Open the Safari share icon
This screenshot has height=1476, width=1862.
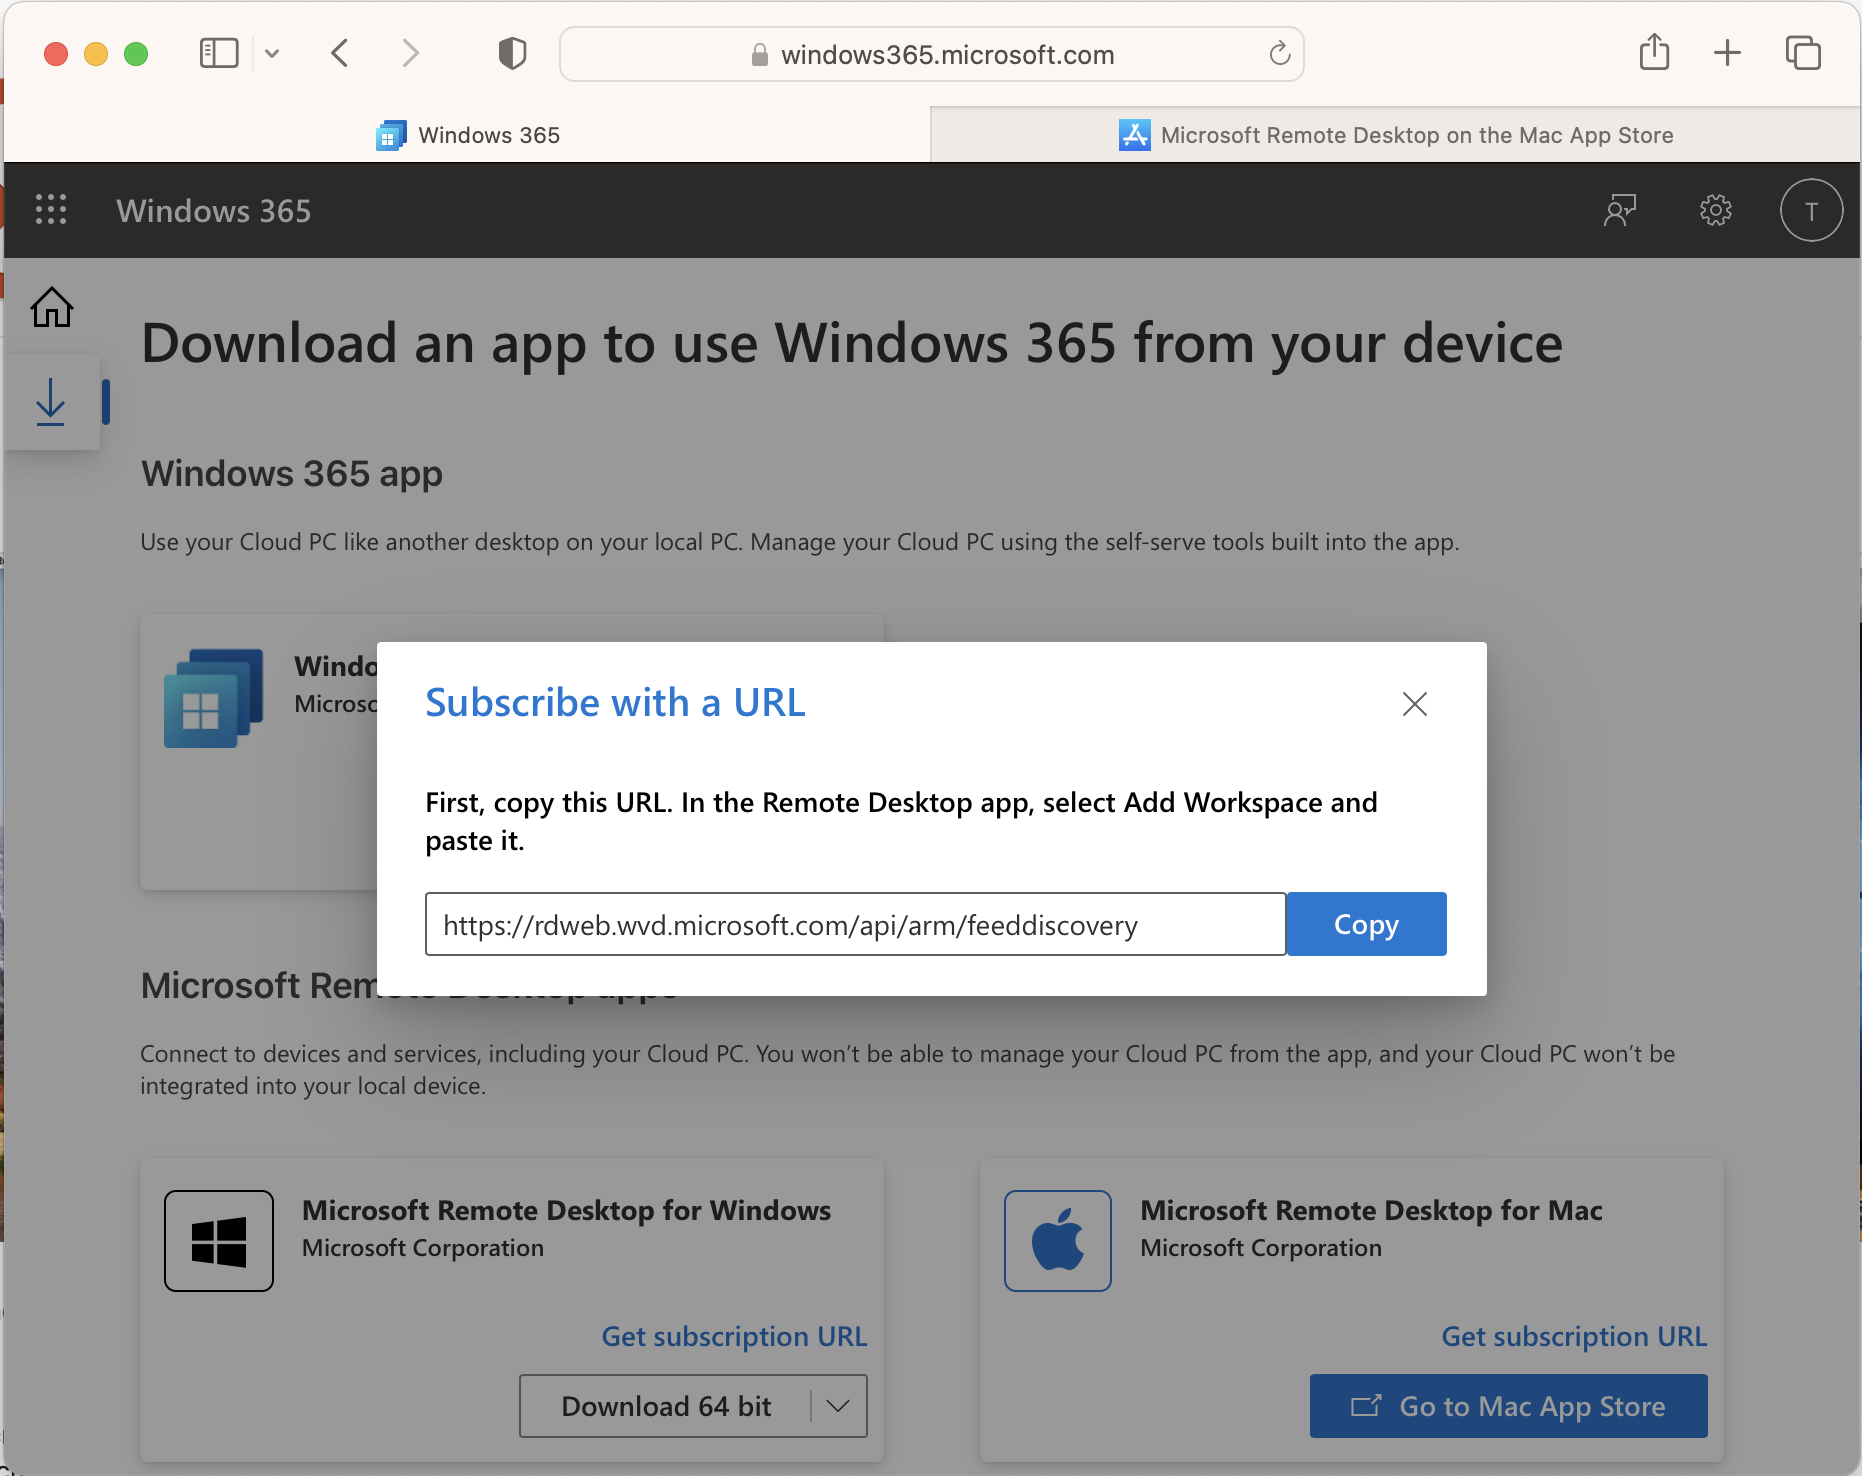(x=1655, y=52)
